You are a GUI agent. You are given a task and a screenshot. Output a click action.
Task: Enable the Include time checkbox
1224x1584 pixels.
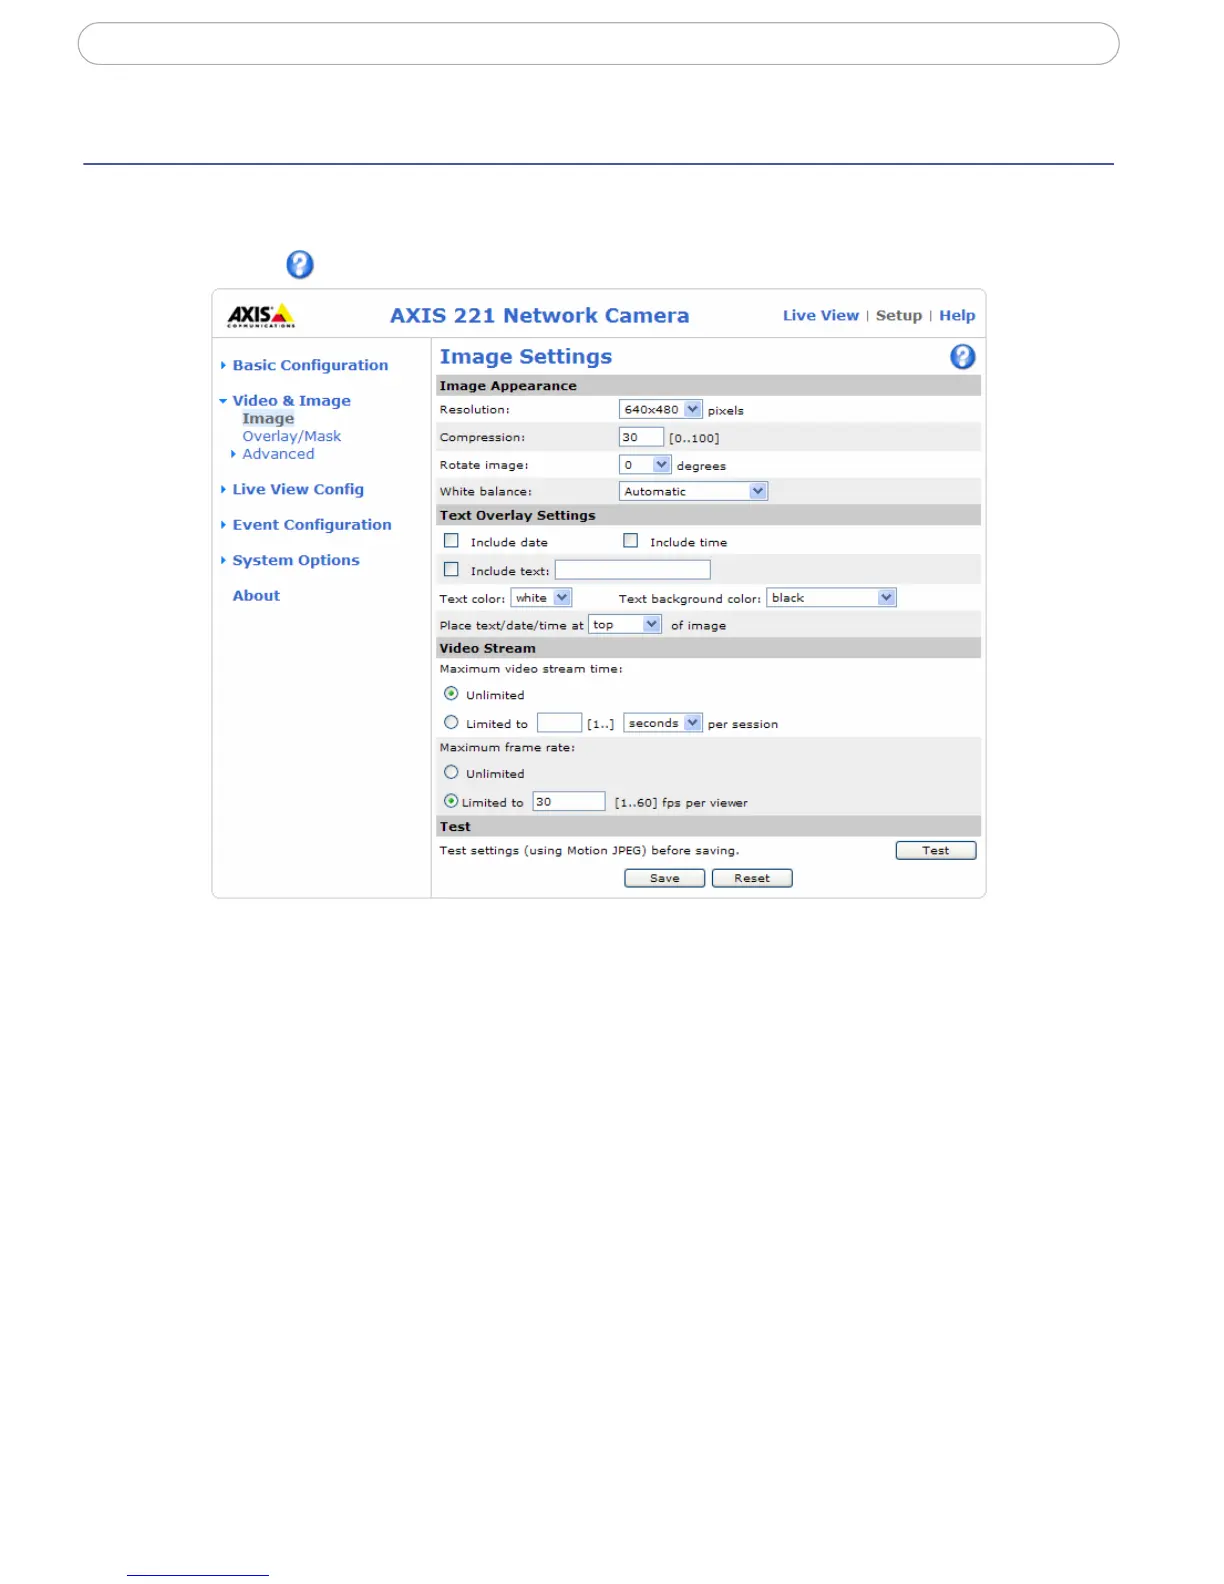pos(631,541)
